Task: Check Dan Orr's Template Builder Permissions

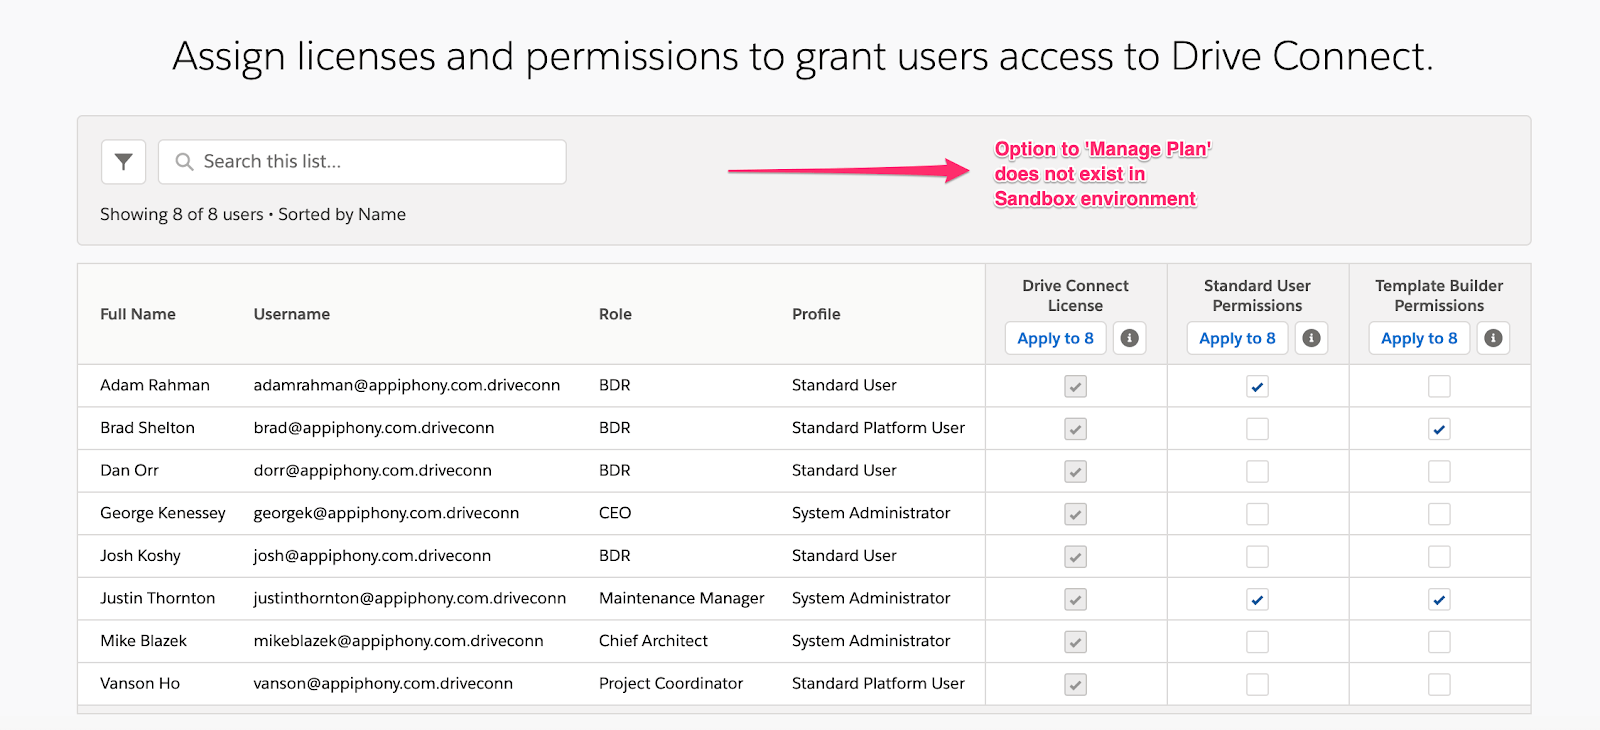Action: 1439,471
